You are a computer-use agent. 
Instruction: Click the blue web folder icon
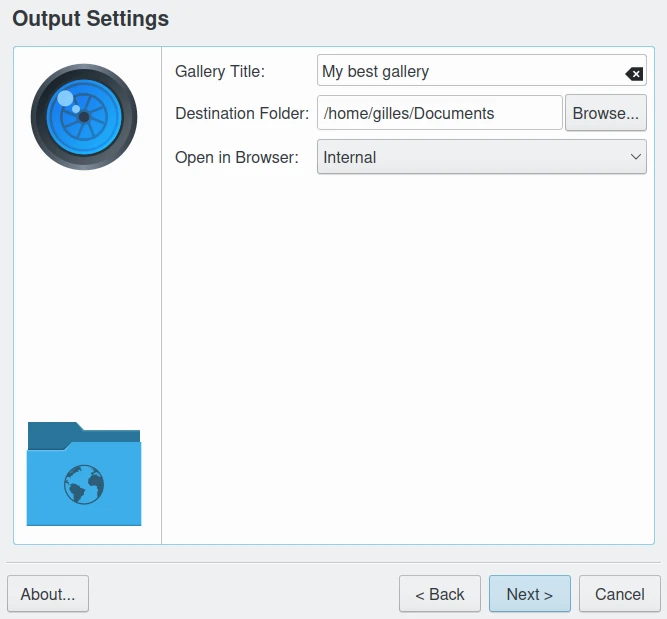84,474
